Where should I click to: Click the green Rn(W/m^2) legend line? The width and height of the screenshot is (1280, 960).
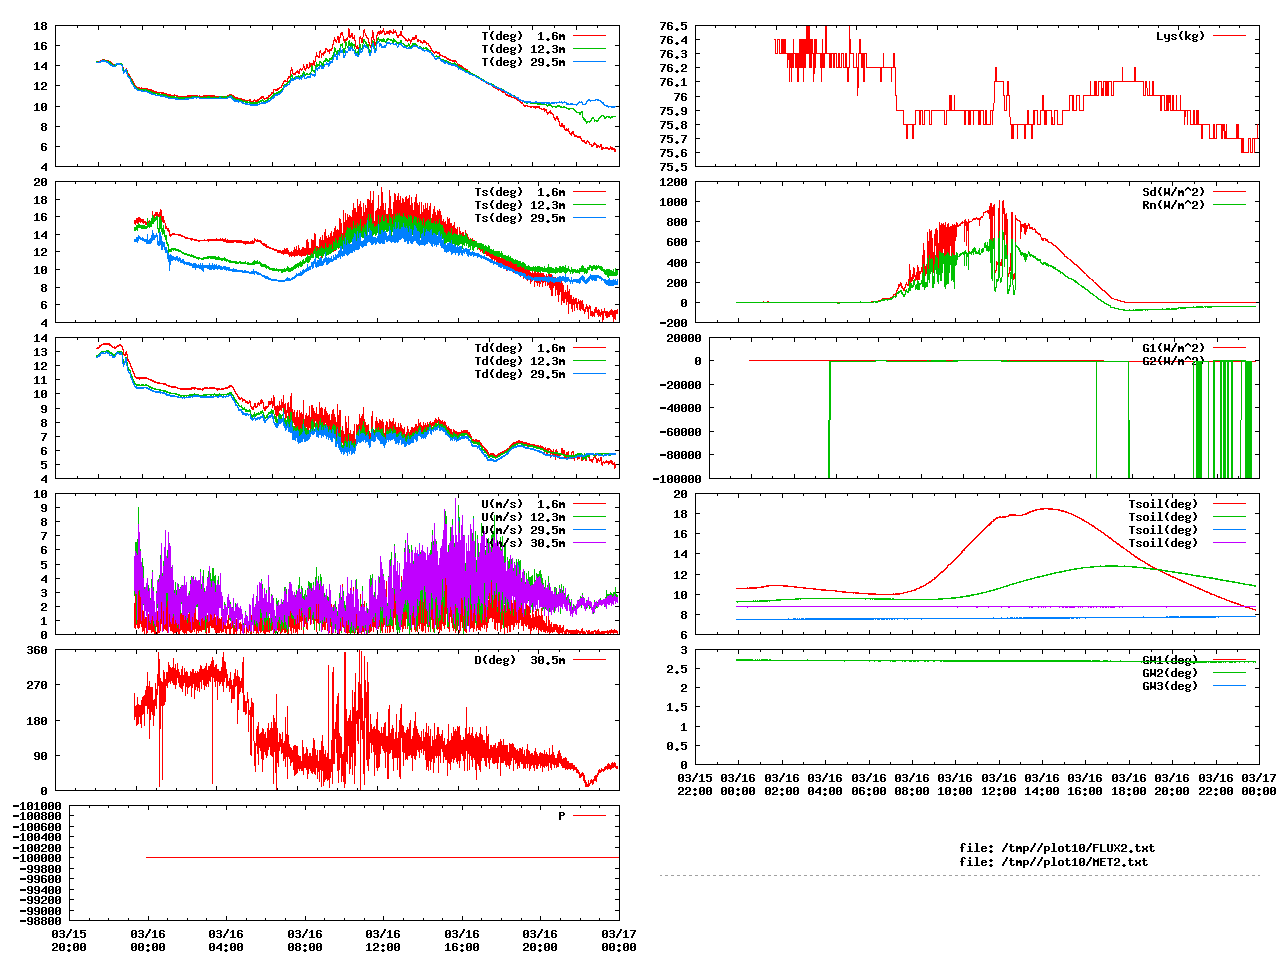[x=1230, y=205]
